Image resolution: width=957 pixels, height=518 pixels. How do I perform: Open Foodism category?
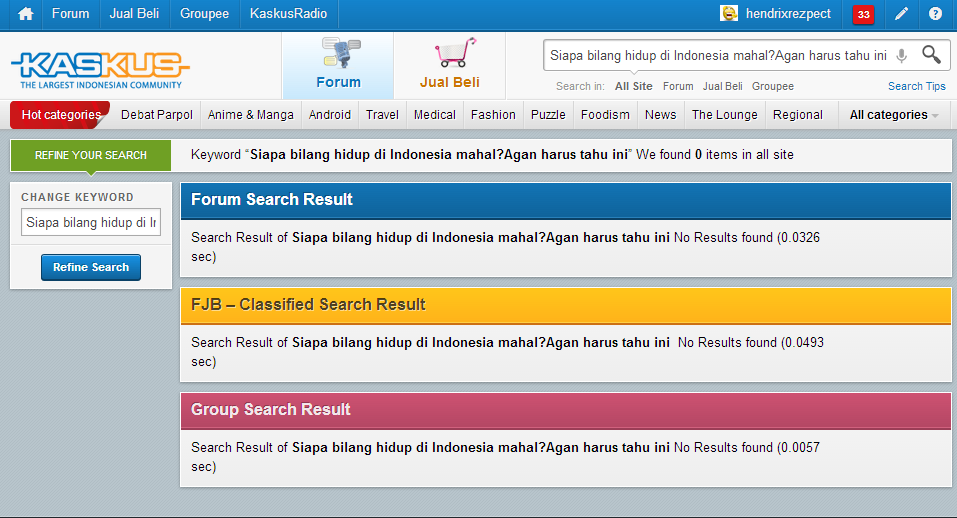[605, 115]
